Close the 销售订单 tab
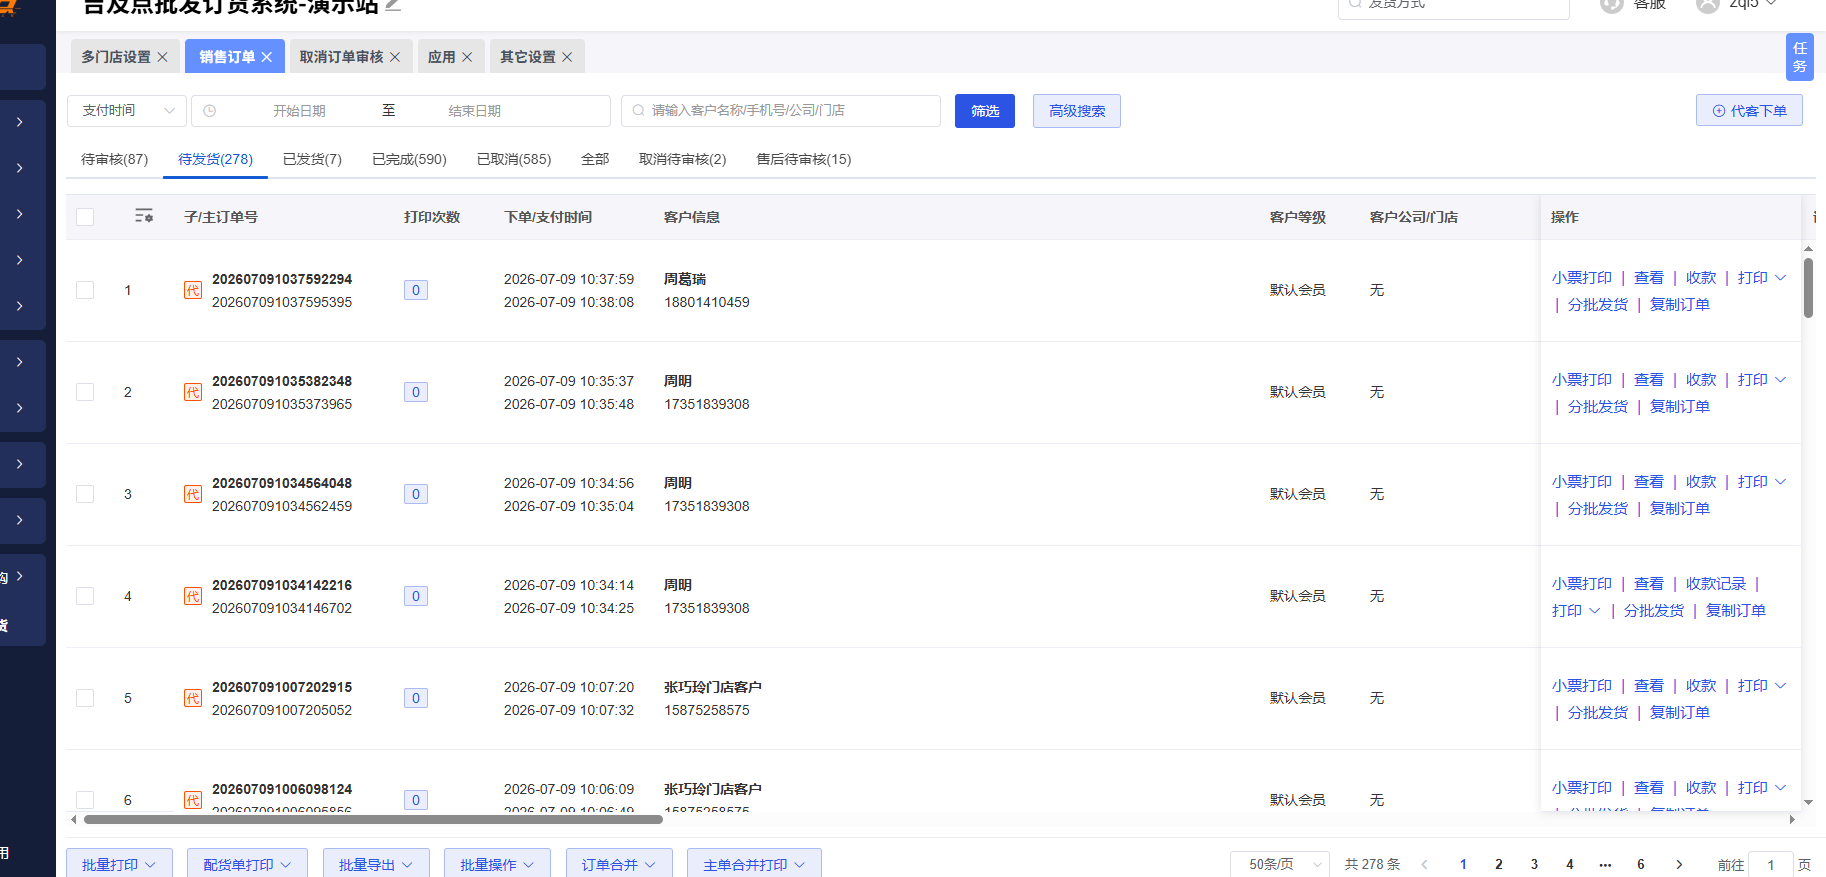This screenshot has width=1826, height=877. pyautogui.click(x=267, y=57)
